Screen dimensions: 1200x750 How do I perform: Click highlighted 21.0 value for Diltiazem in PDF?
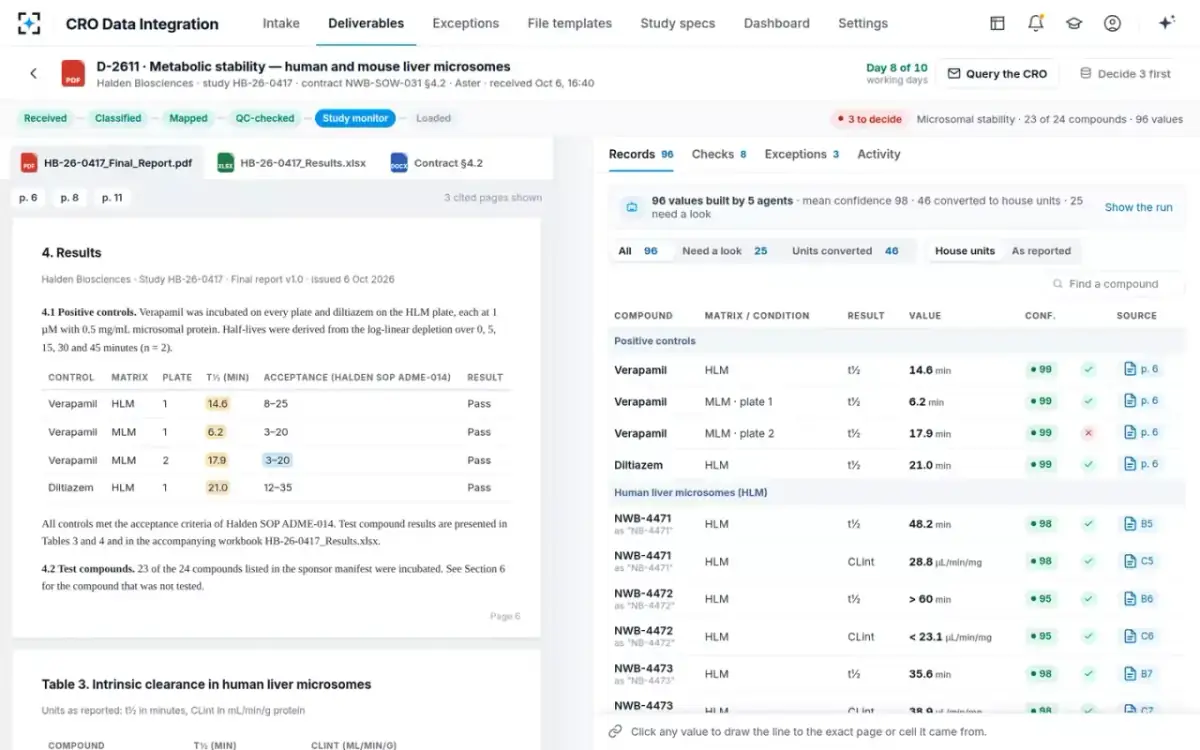pos(217,488)
